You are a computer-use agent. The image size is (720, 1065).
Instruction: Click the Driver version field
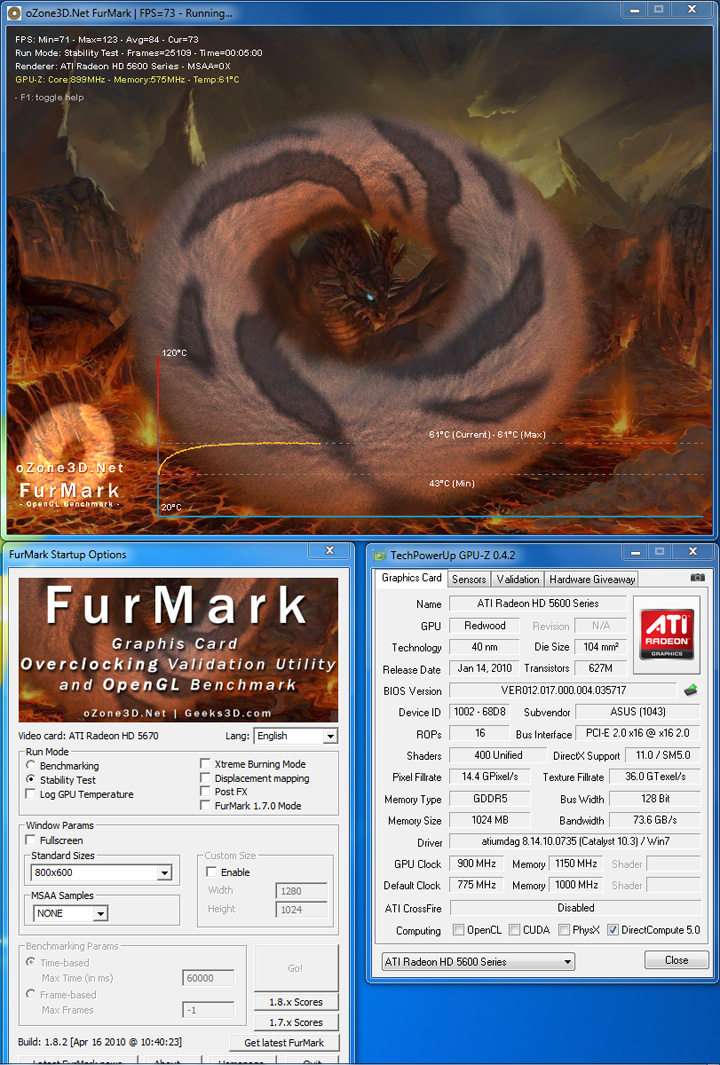pos(575,842)
